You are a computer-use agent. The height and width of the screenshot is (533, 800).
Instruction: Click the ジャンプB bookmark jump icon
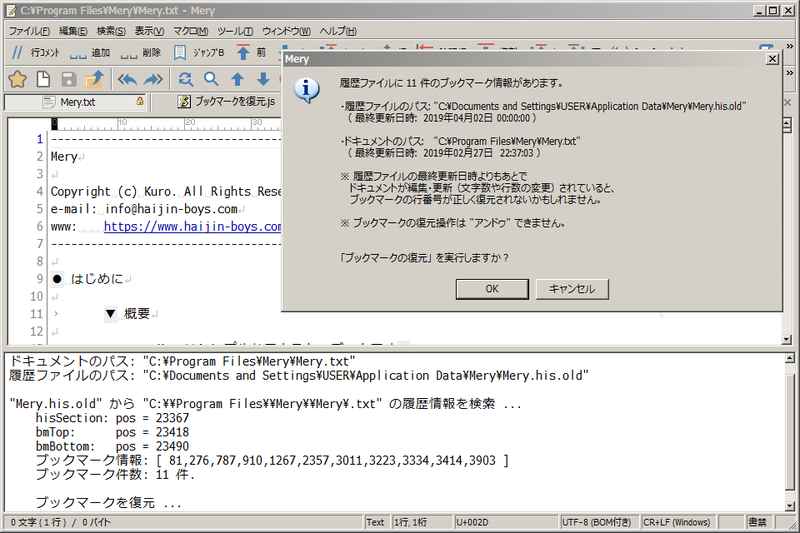point(180,53)
